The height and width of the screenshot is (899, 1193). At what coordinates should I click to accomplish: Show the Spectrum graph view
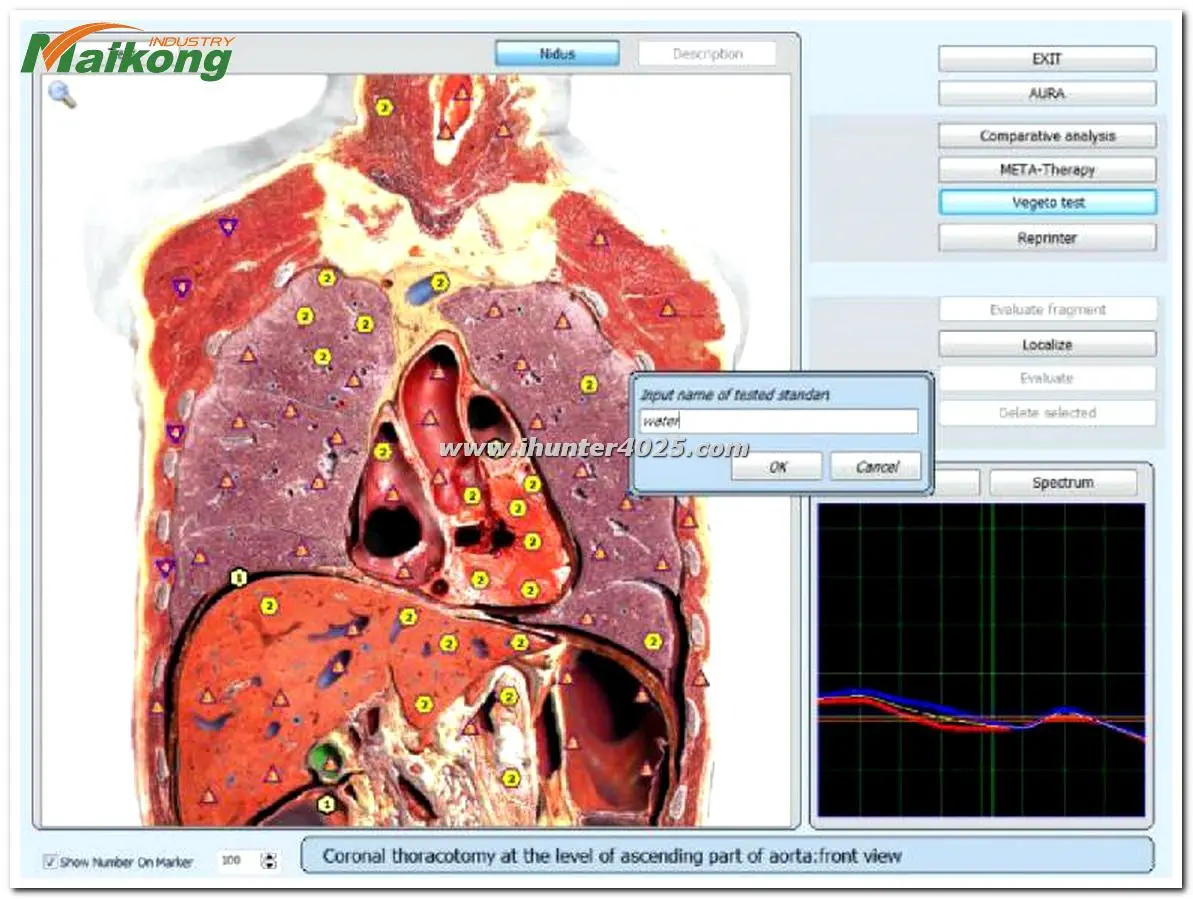[1062, 483]
